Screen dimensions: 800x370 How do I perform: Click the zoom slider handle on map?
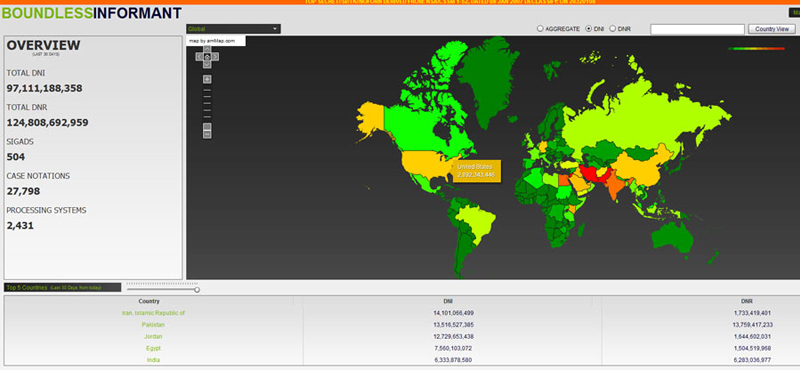pyautogui.click(x=207, y=127)
